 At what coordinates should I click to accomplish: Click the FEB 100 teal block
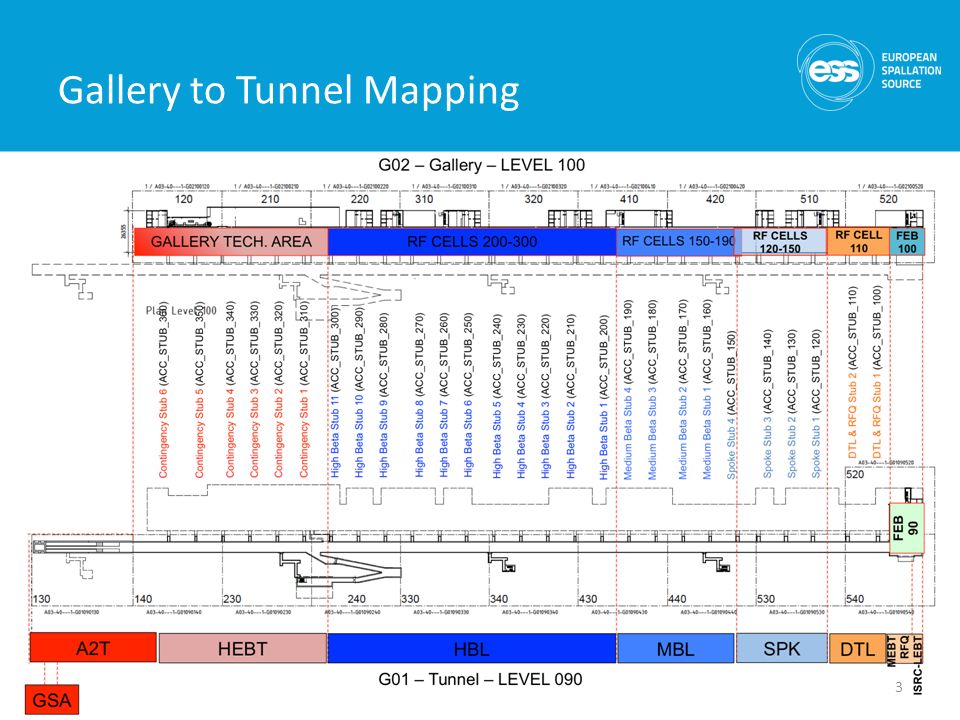907,241
